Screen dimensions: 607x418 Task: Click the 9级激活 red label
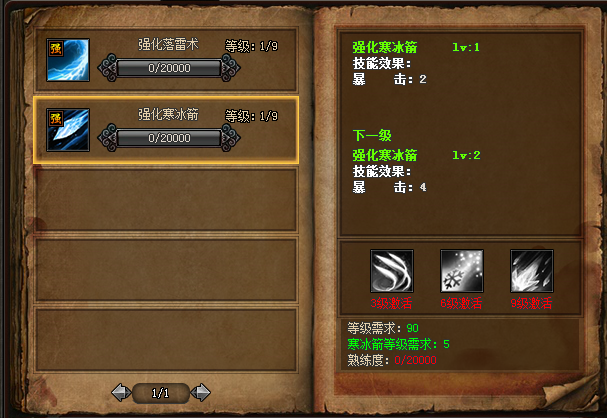point(532,303)
